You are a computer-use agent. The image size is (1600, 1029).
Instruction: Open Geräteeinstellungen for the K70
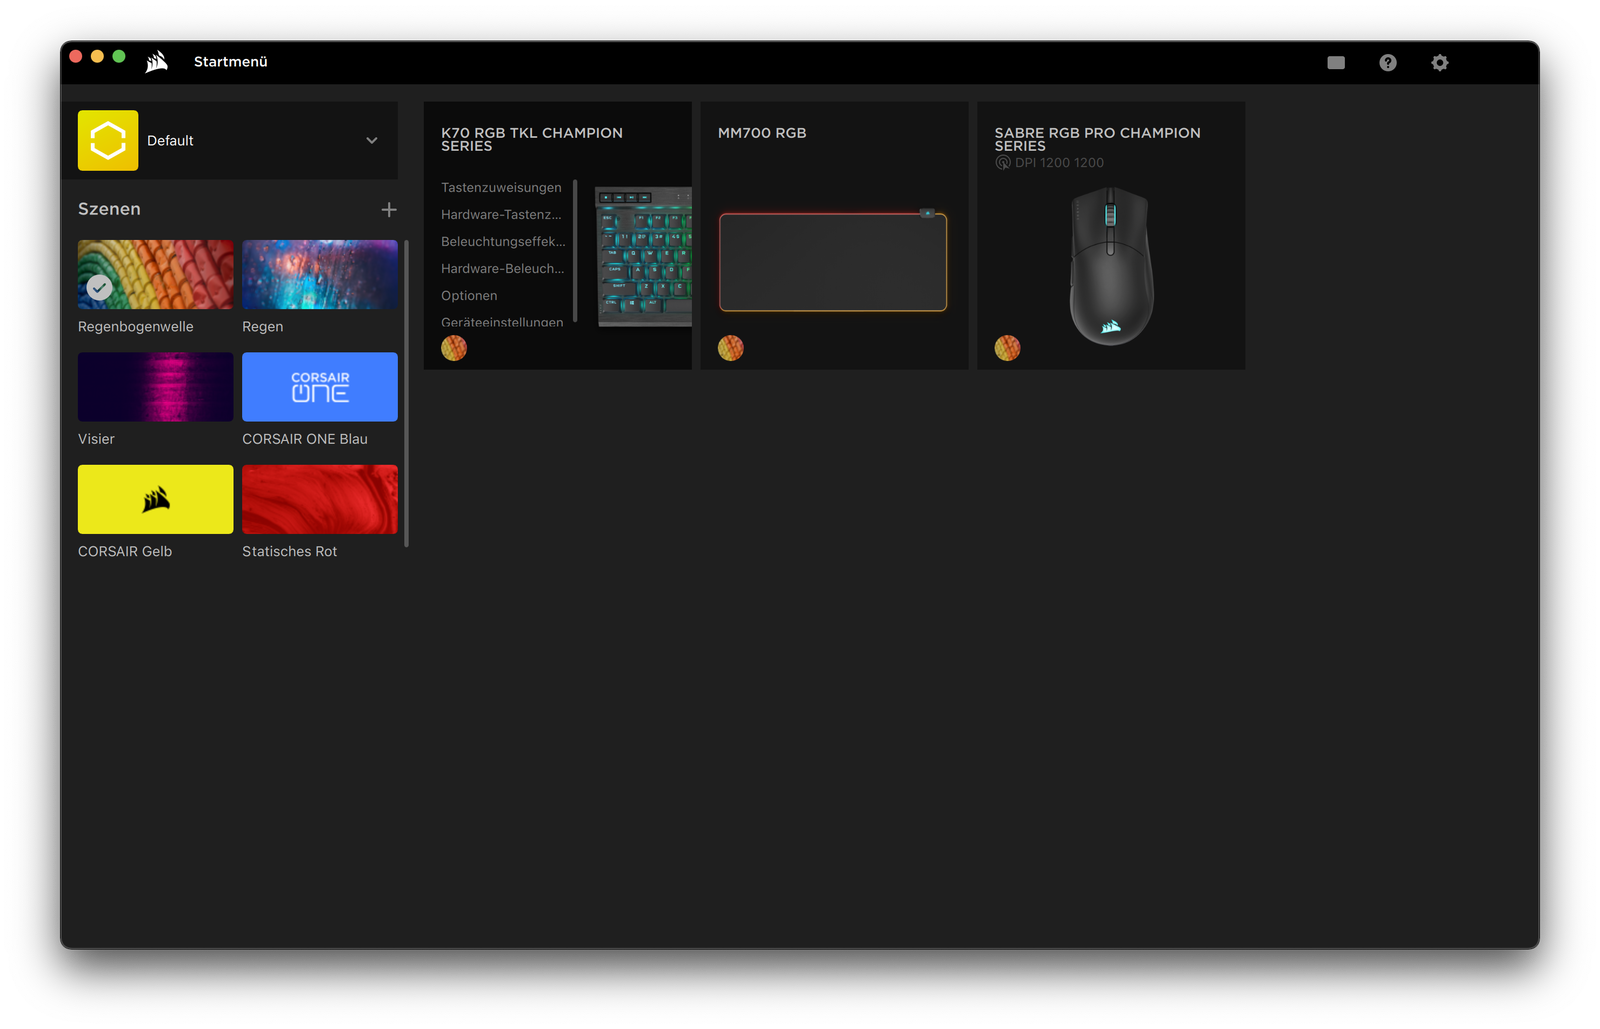coord(502,322)
